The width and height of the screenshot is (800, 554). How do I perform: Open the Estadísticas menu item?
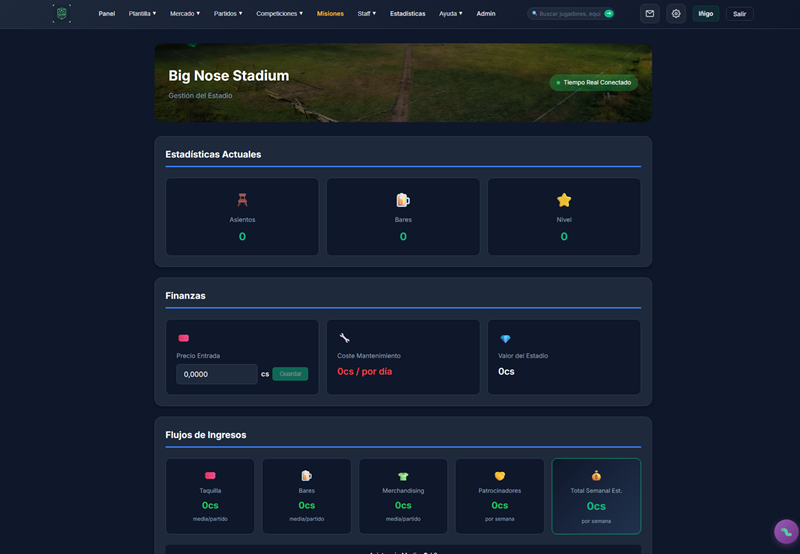[x=407, y=14]
